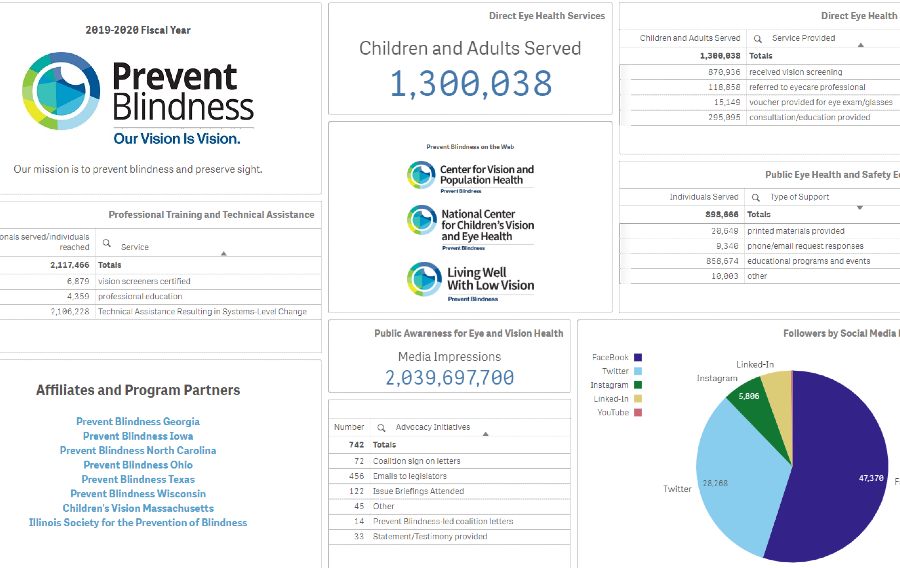Open Prevent Blindness Georgia link

click(138, 422)
